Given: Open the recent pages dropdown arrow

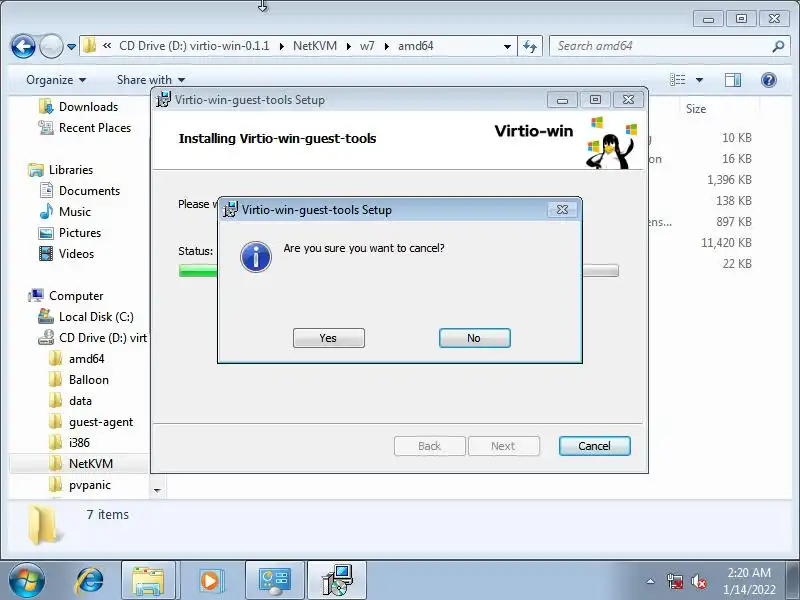Looking at the screenshot, I should (71, 46).
